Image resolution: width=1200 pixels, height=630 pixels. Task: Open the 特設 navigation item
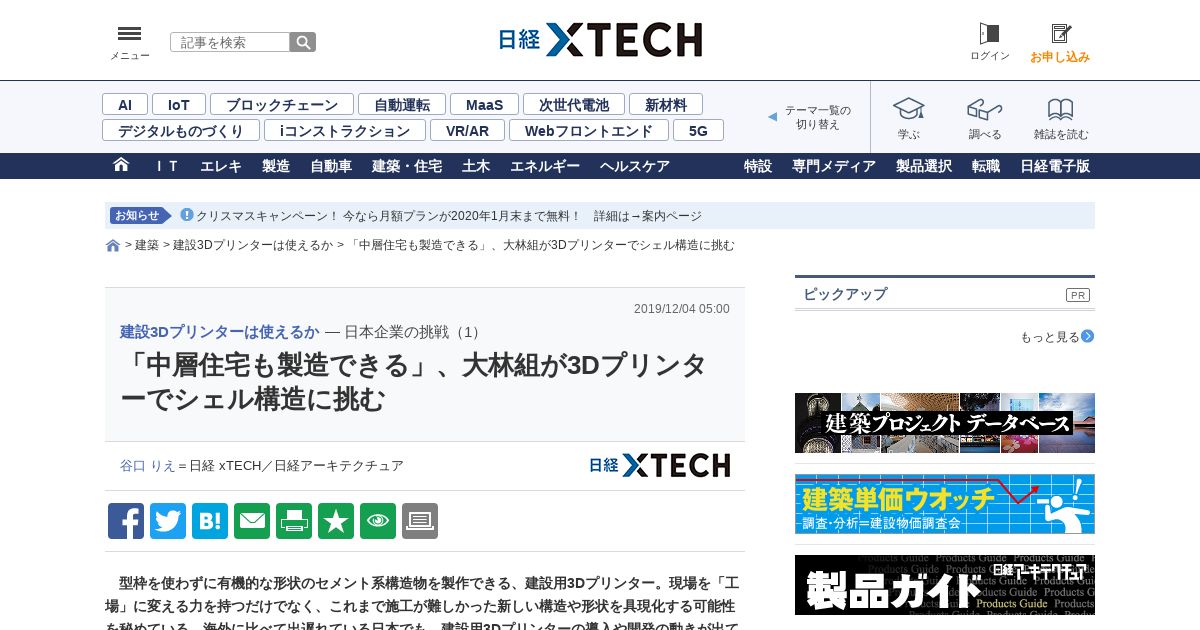(758, 166)
